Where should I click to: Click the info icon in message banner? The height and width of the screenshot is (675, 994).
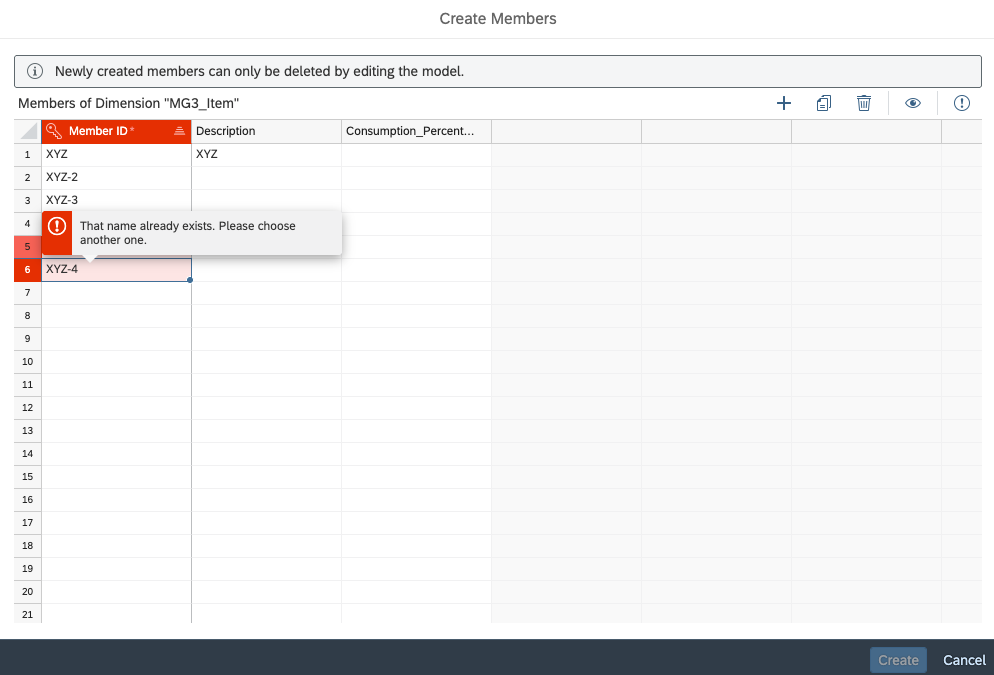[x=35, y=71]
